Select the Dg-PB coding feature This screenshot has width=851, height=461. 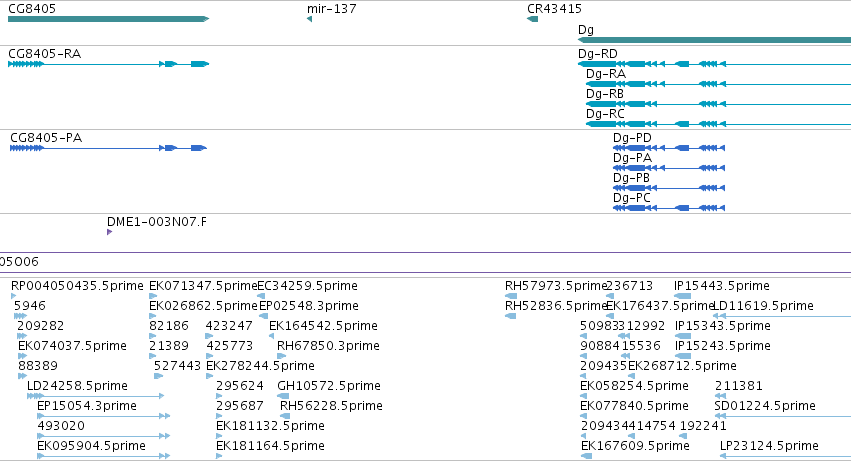pos(669,188)
